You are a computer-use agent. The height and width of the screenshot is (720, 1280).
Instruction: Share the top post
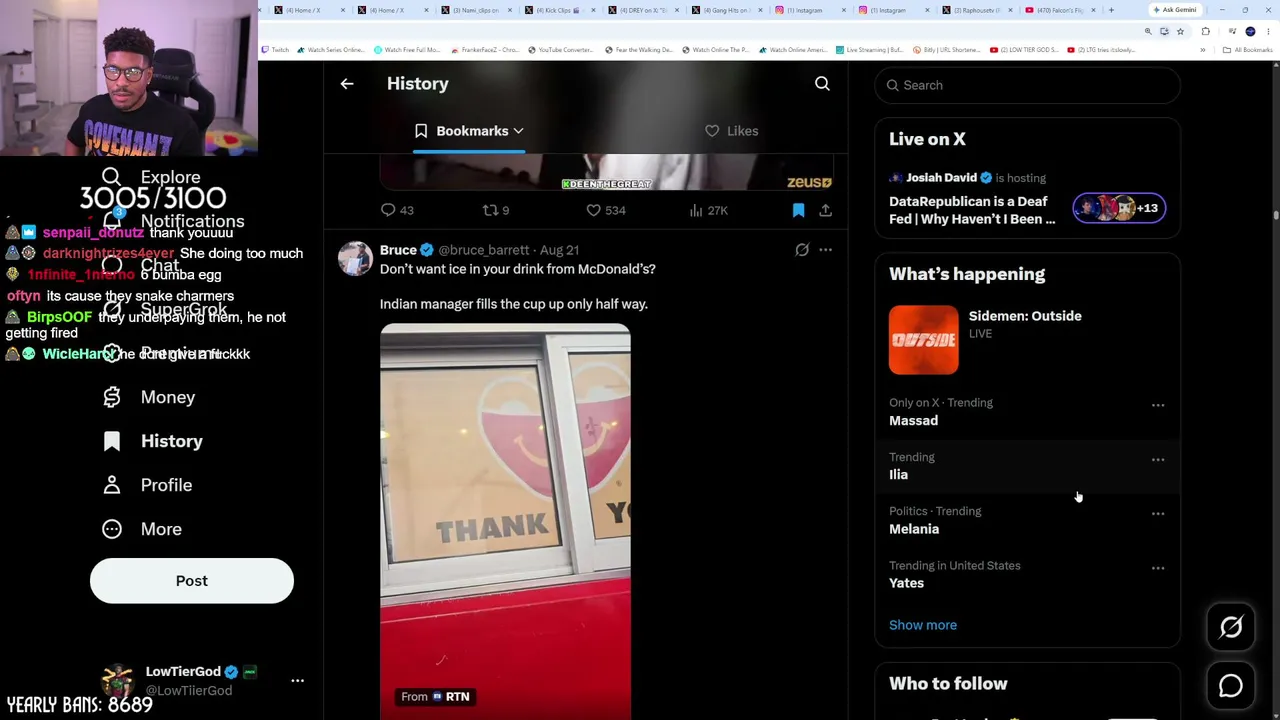(x=825, y=210)
